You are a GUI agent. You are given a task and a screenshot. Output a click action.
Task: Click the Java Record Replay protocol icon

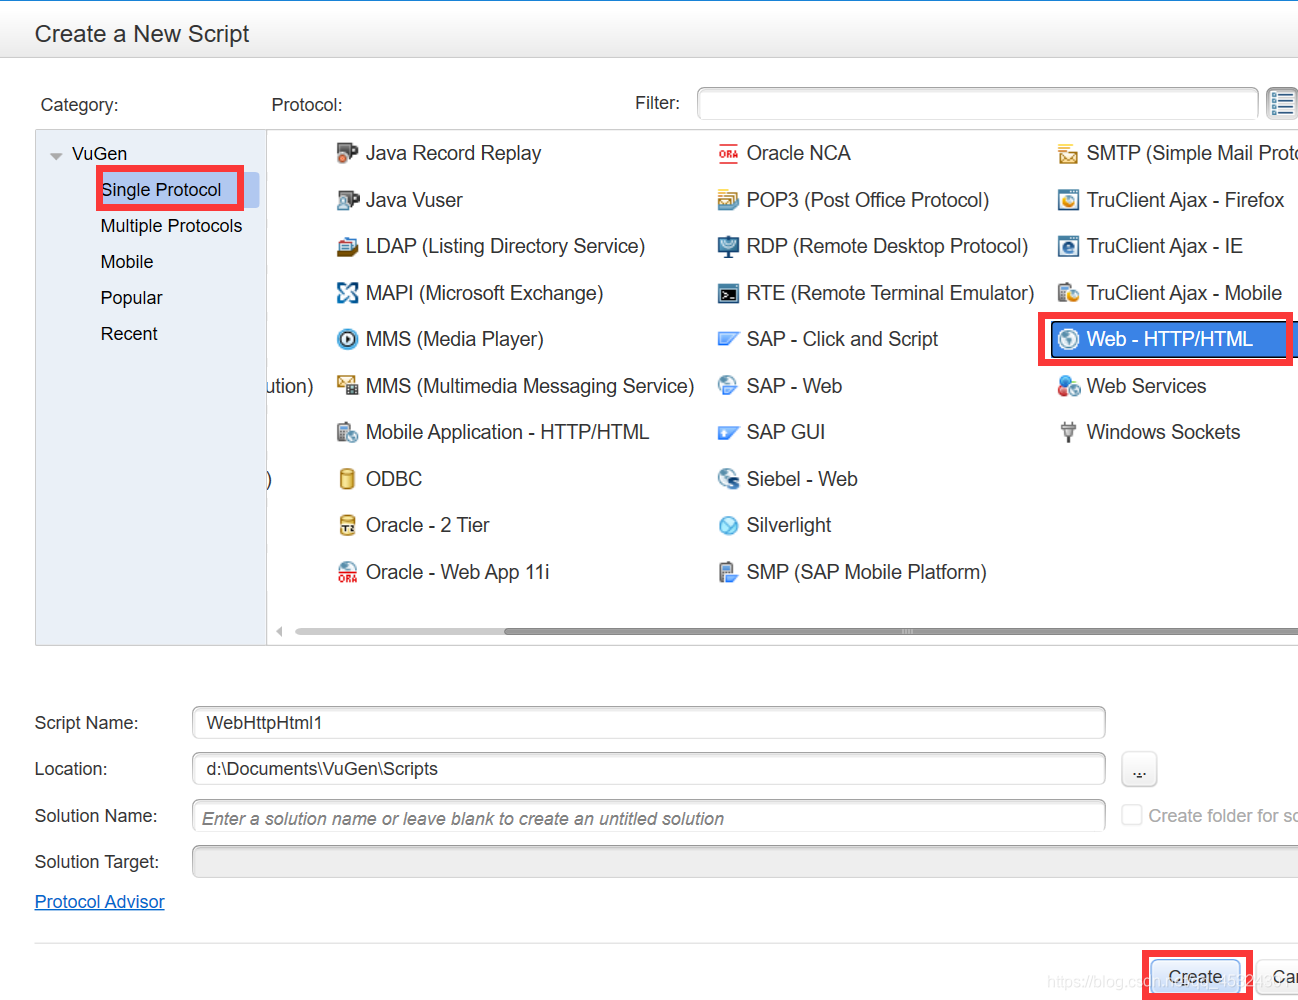click(x=347, y=153)
